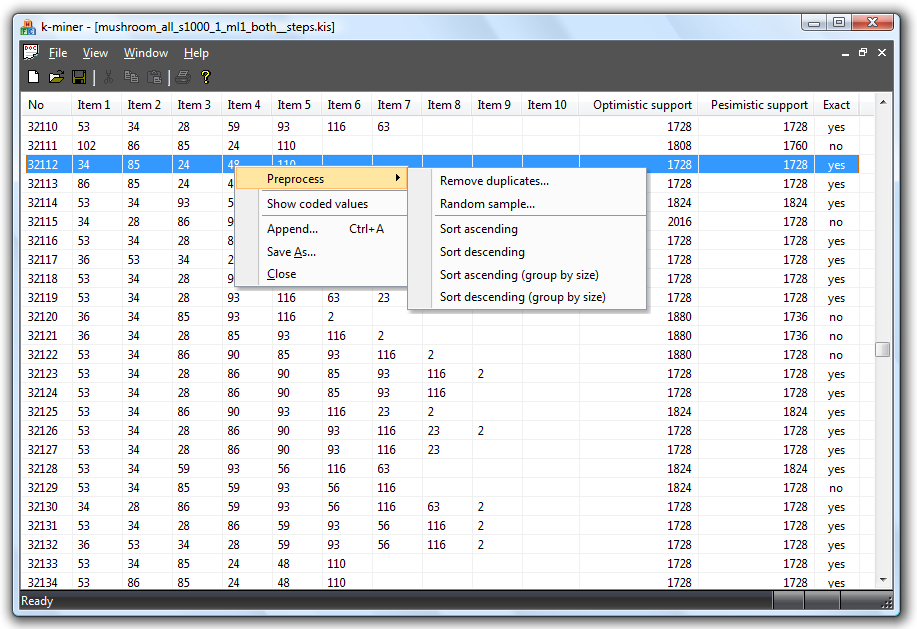Click k-miner app icon in title bar
This screenshot has width=917, height=629.
[28, 27]
